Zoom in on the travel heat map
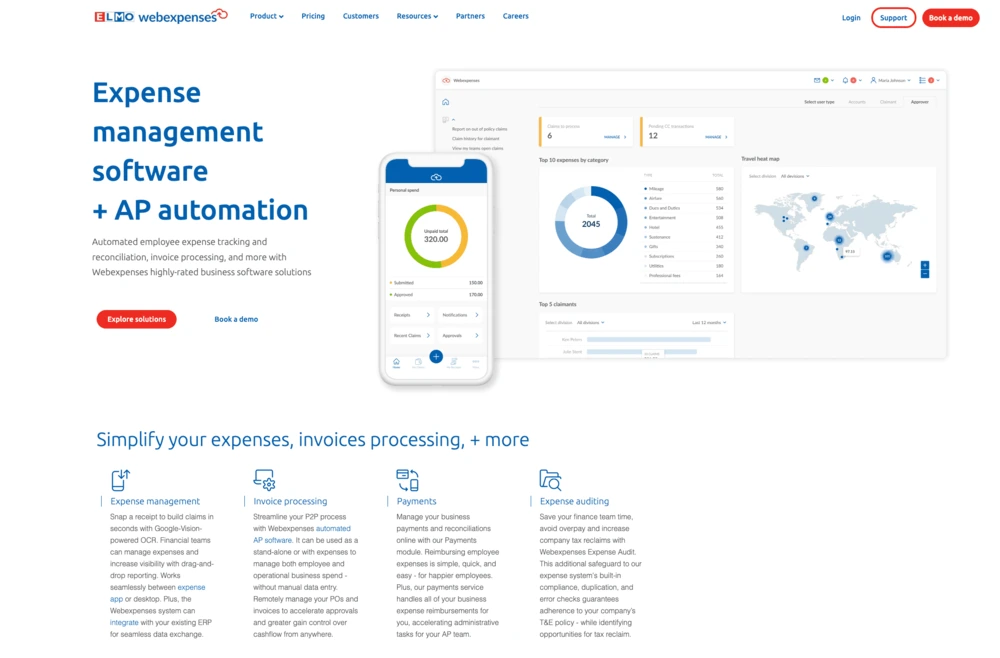1000x658 pixels. pyautogui.click(x=925, y=265)
